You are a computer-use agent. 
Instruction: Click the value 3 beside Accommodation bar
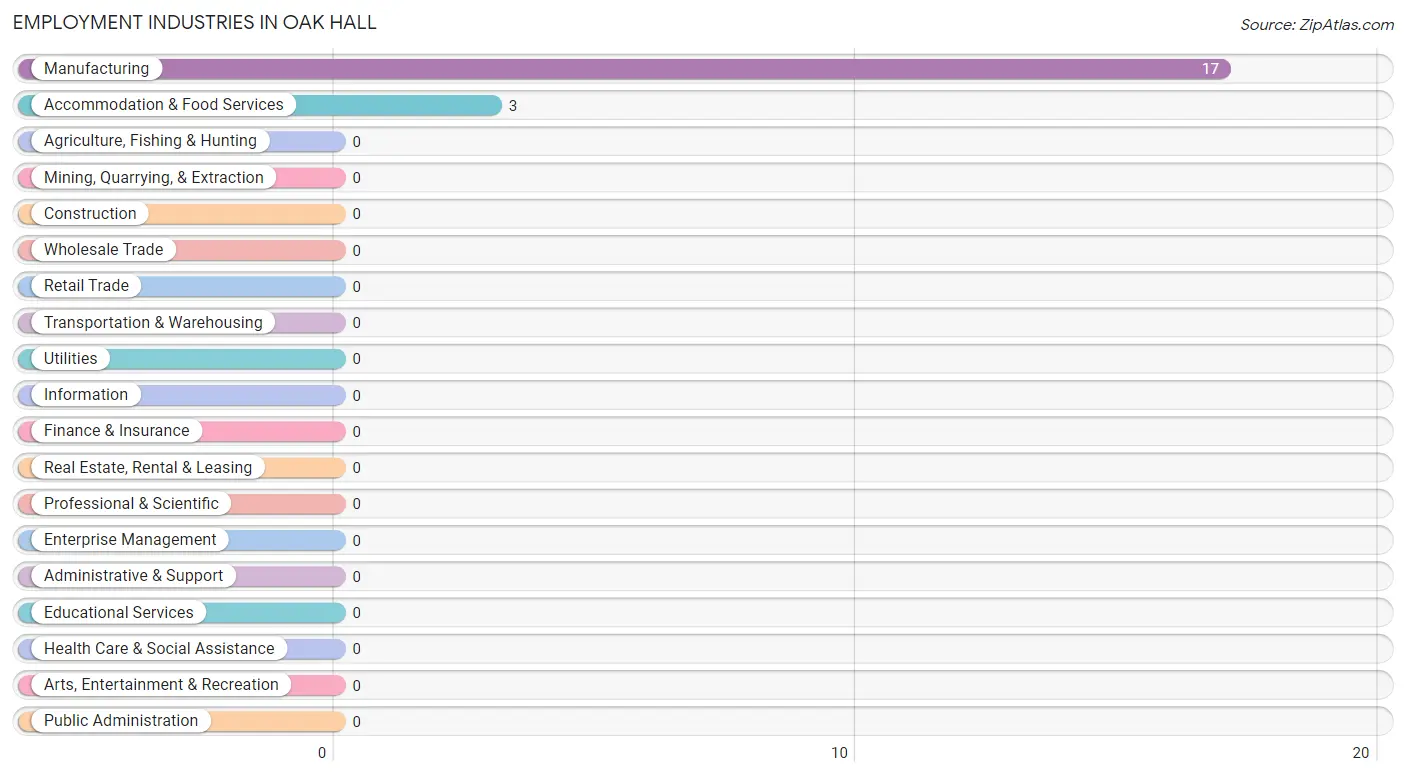click(x=513, y=105)
